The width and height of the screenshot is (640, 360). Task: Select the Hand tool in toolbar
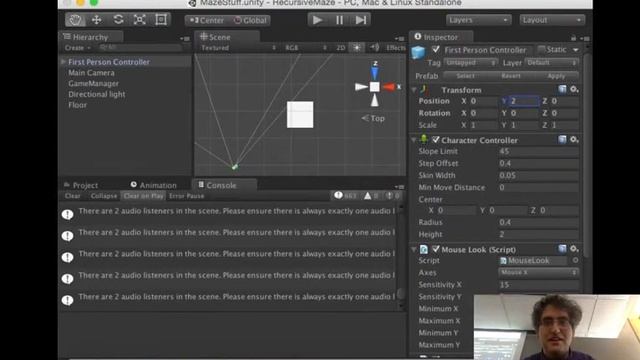click(x=76, y=20)
